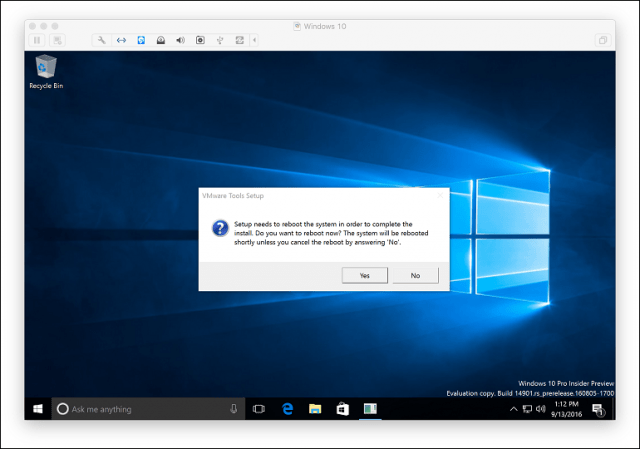The image size is (640, 449).
Task: Open the Windows Store from the taskbar
Action: (342, 409)
